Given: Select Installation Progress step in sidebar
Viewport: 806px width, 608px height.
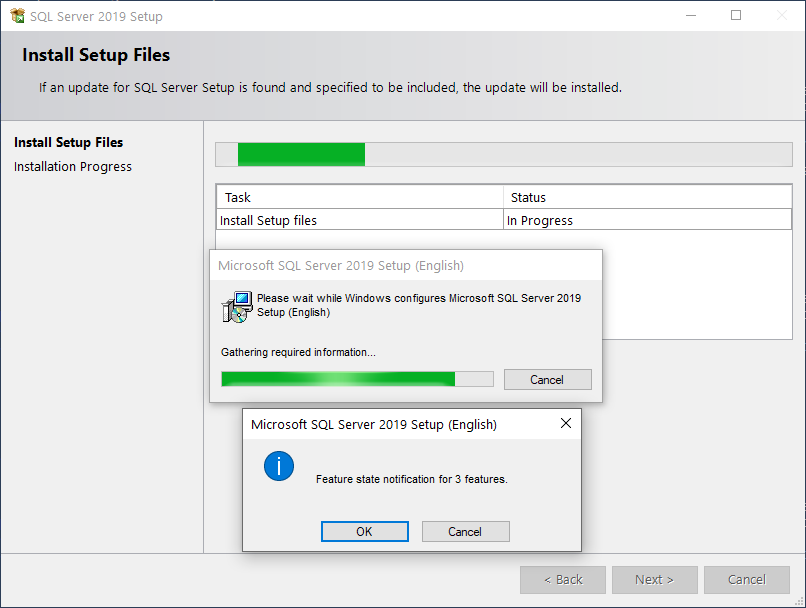Looking at the screenshot, I should tap(72, 167).
